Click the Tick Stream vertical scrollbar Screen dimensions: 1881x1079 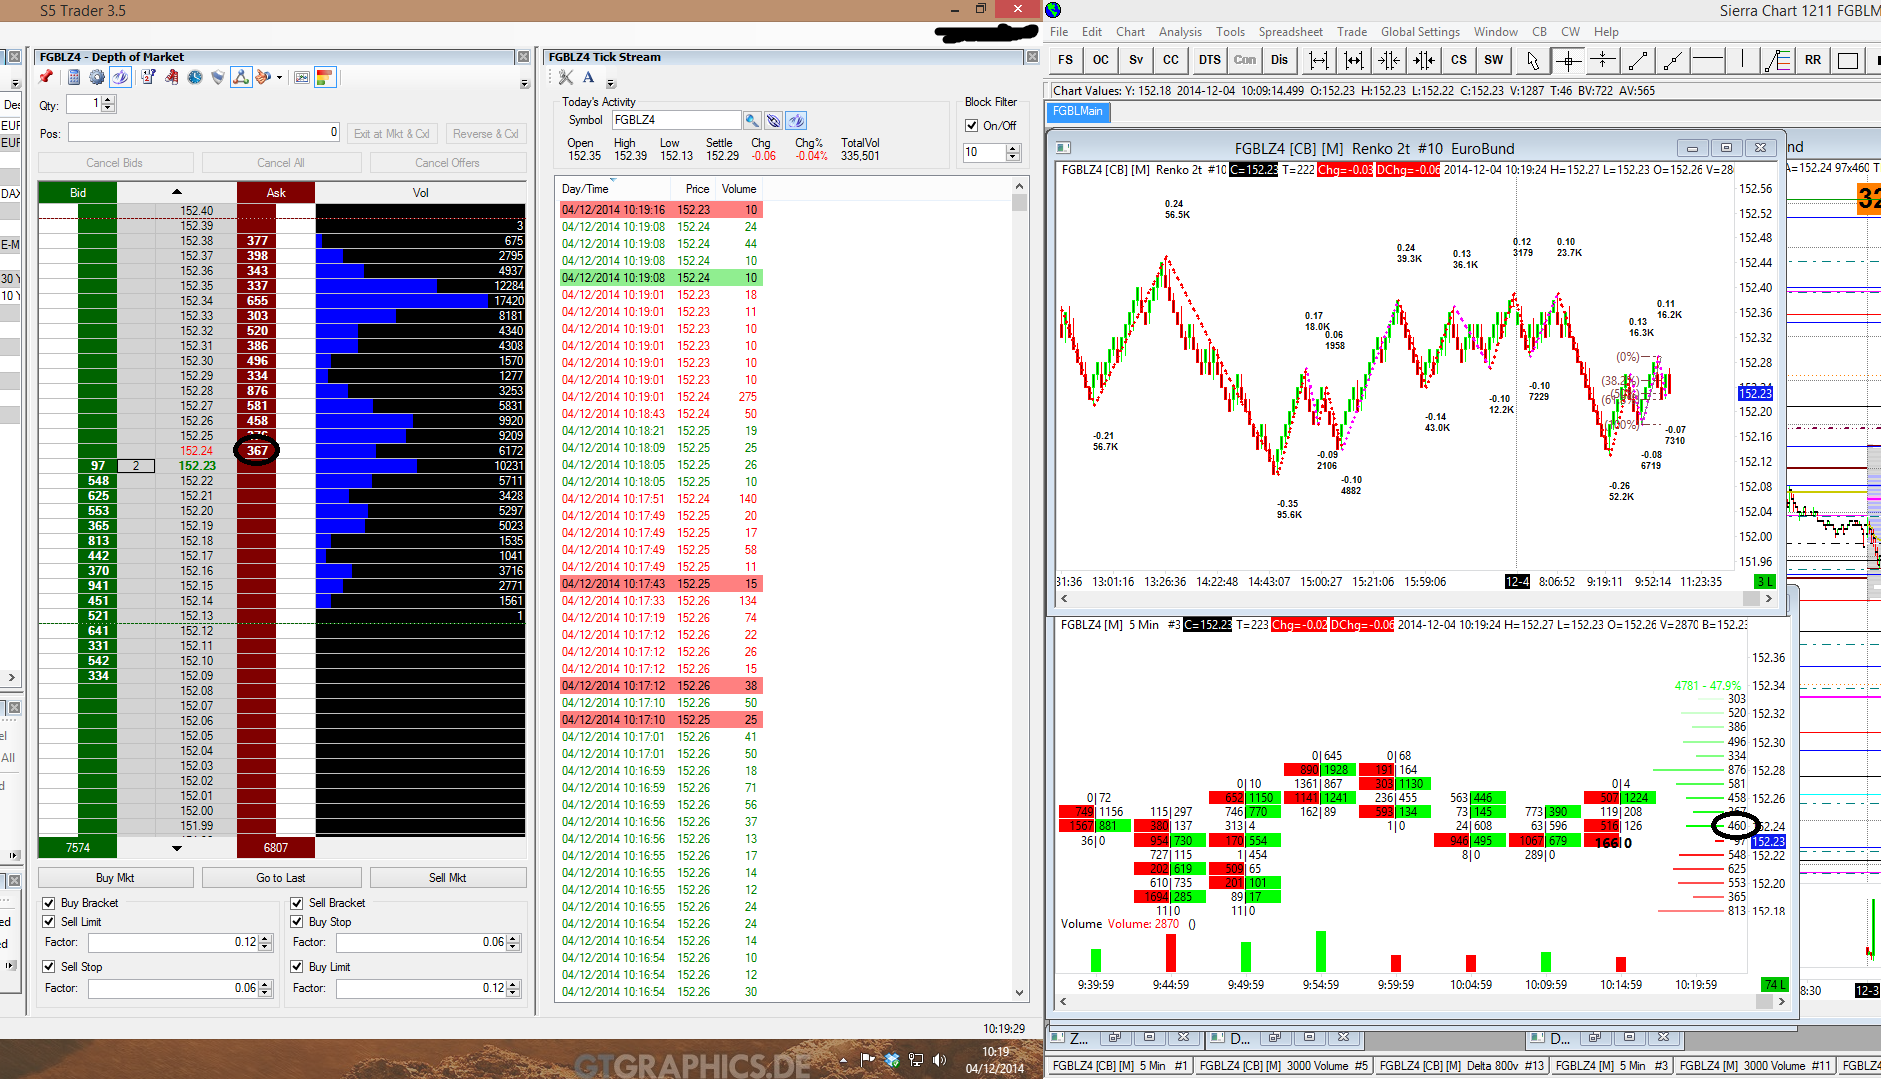point(1020,590)
